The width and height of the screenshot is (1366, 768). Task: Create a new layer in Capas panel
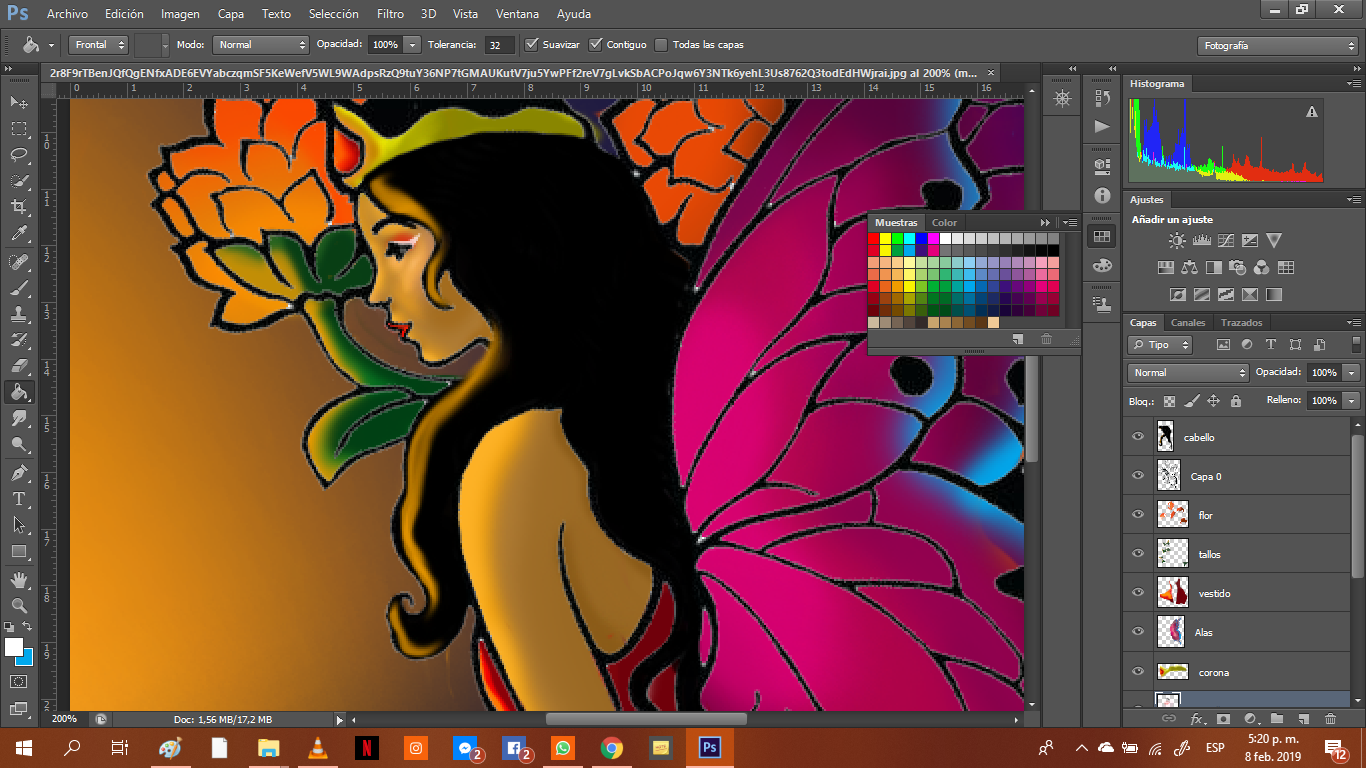pyautogui.click(x=1303, y=718)
